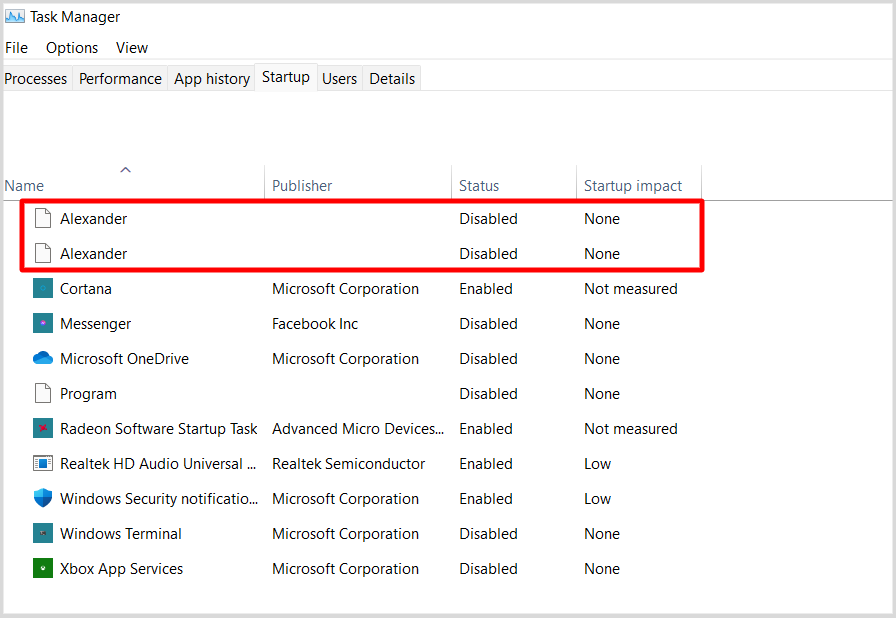The width and height of the screenshot is (896, 618).
Task: Click the Low impact for Windows Security
Action: (x=598, y=499)
